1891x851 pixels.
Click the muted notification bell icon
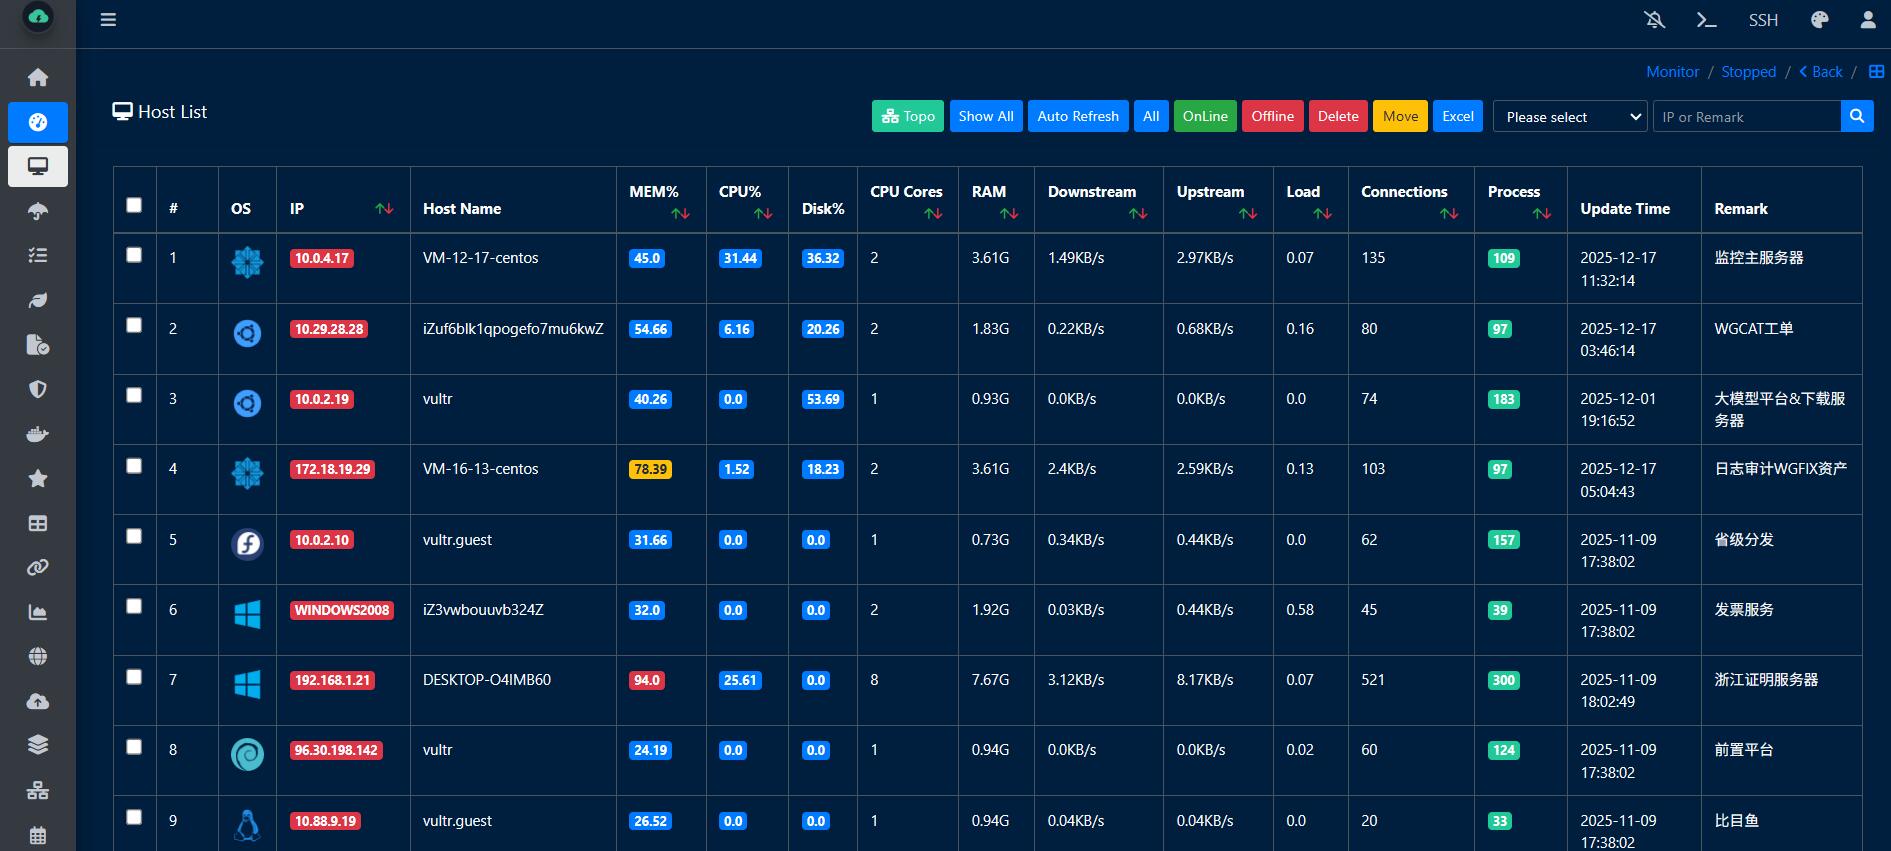coord(1655,20)
